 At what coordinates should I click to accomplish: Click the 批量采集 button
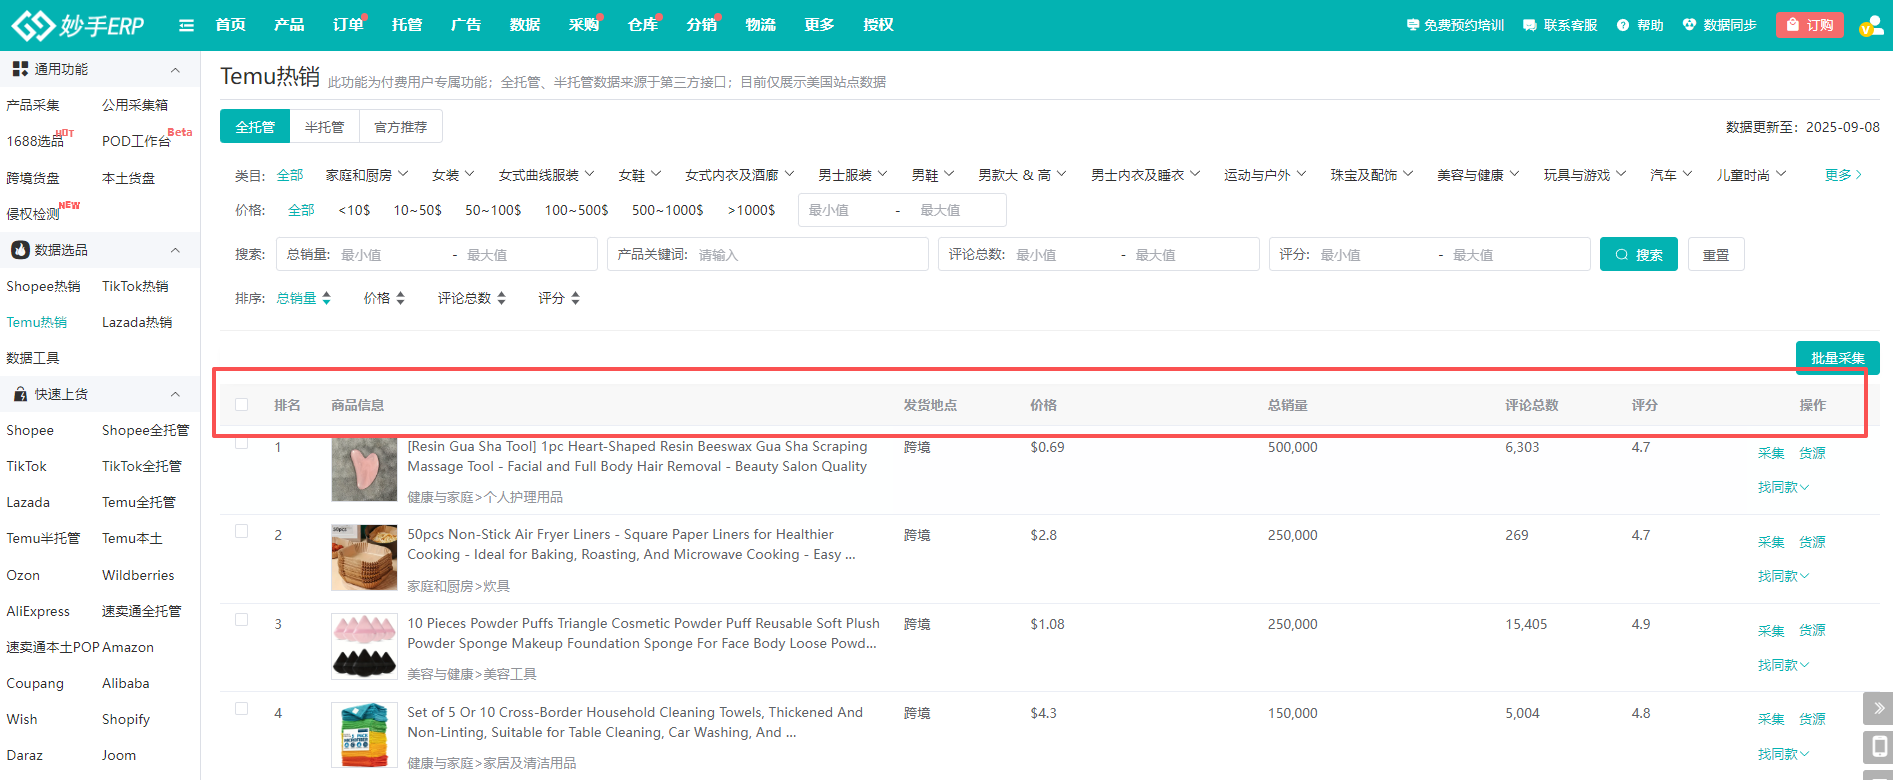pyautogui.click(x=1838, y=357)
